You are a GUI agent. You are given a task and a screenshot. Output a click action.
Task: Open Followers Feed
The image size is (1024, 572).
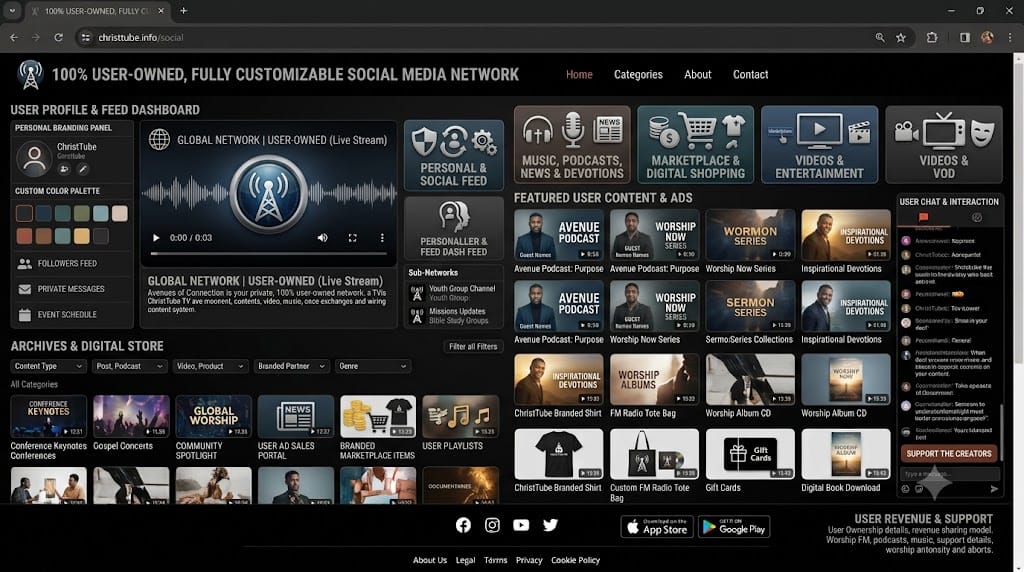(x=71, y=264)
